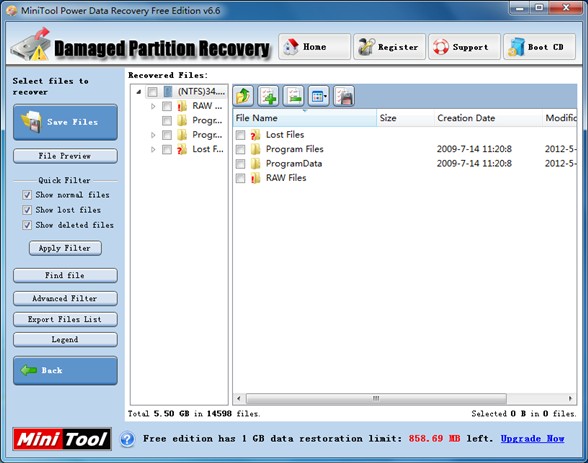Select the (NTFS)34... tree label
The image size is (588, 463).
[x=201, y=91]
